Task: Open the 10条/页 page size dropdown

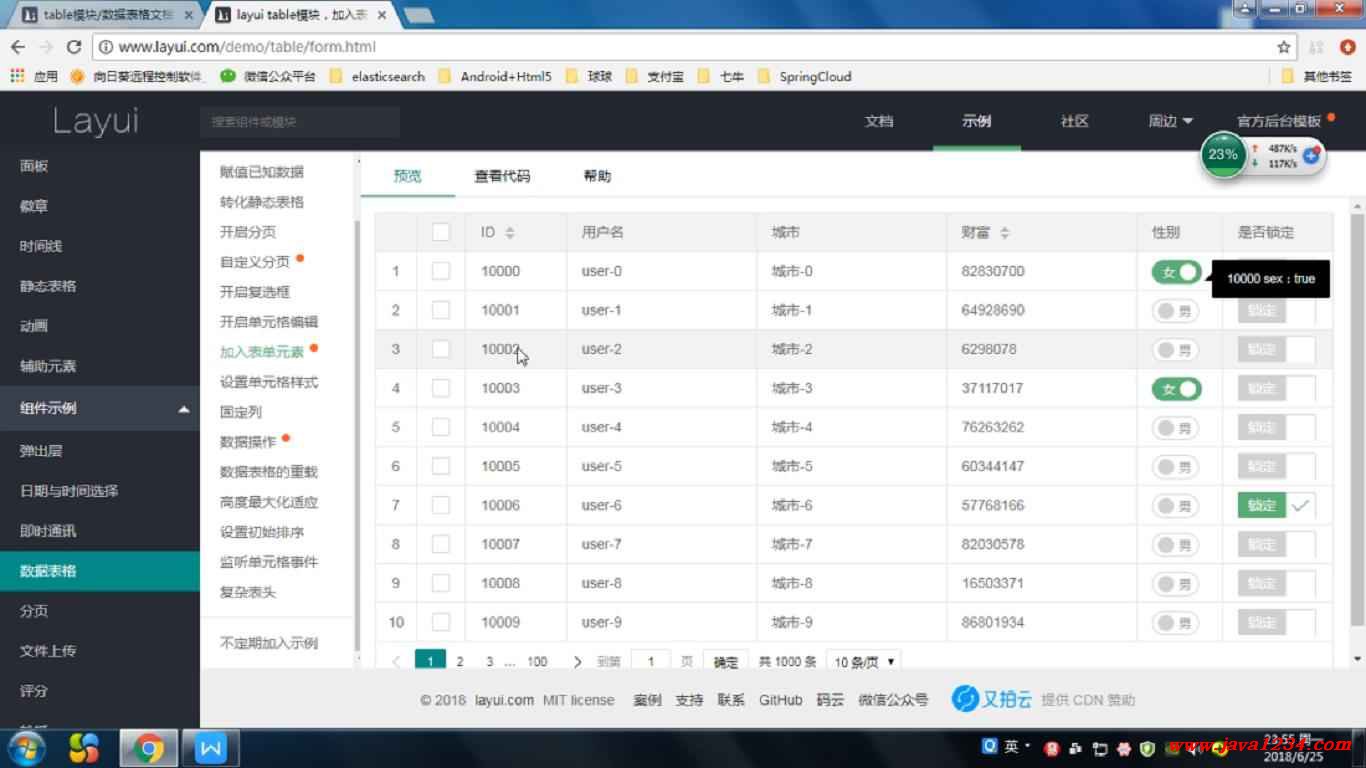Action: coord(863,662)
